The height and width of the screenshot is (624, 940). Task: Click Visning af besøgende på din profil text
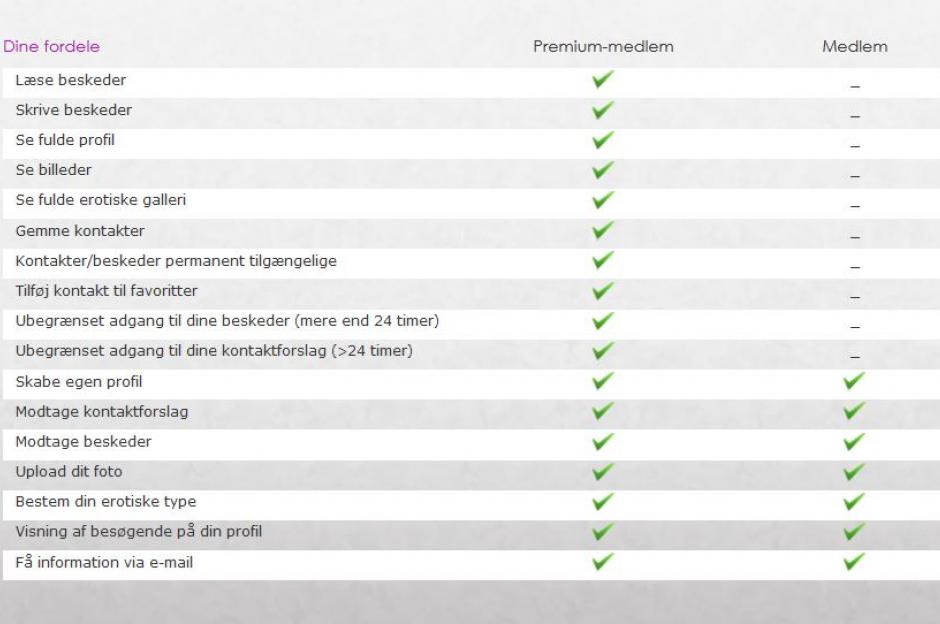[139, 531]
